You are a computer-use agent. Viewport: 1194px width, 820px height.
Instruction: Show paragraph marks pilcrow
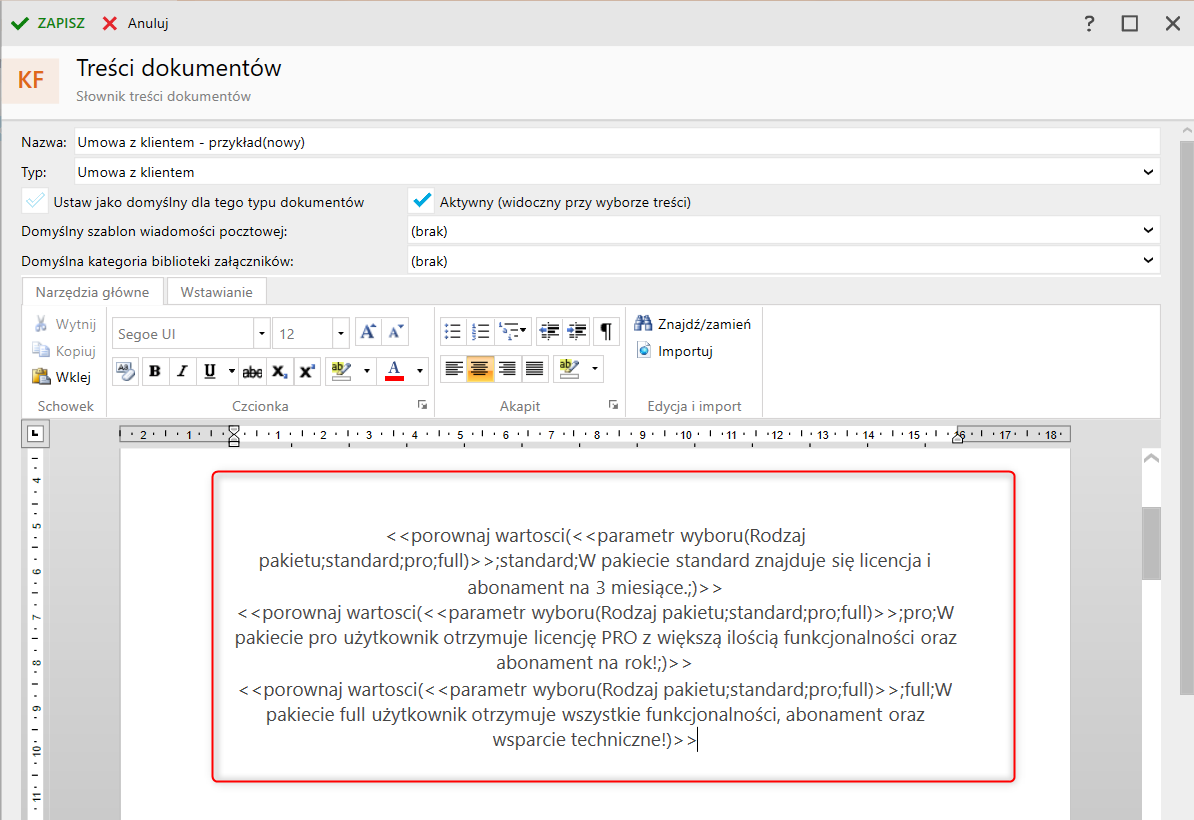[x=605, y=331]
